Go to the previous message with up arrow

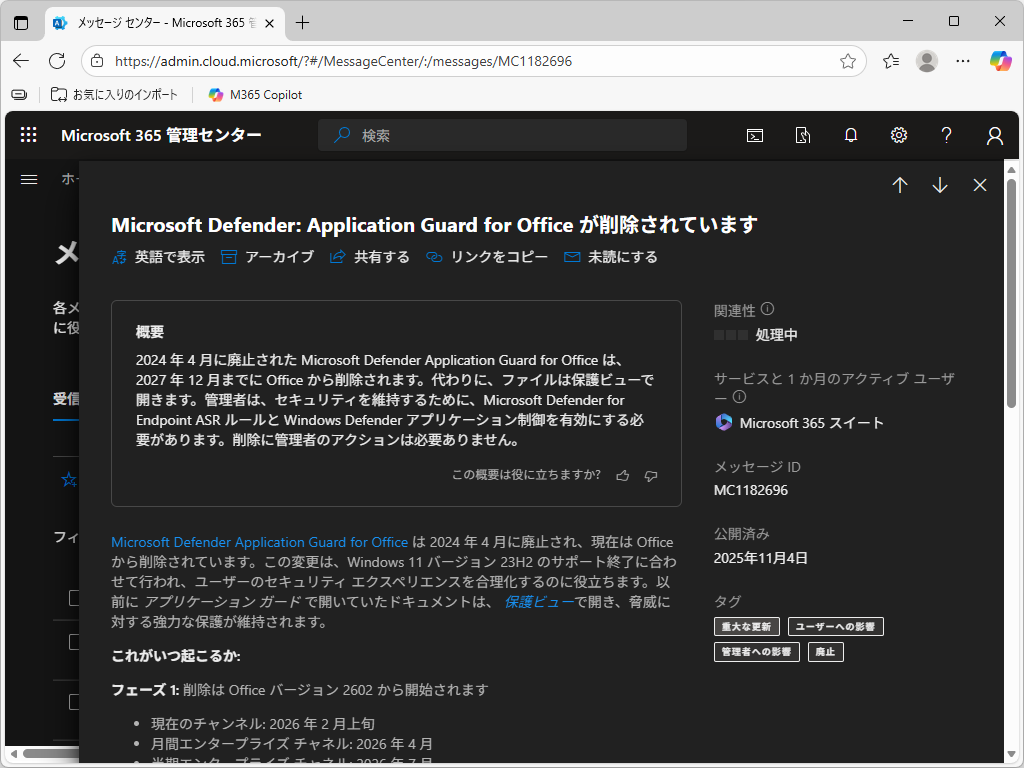[899, 185]
